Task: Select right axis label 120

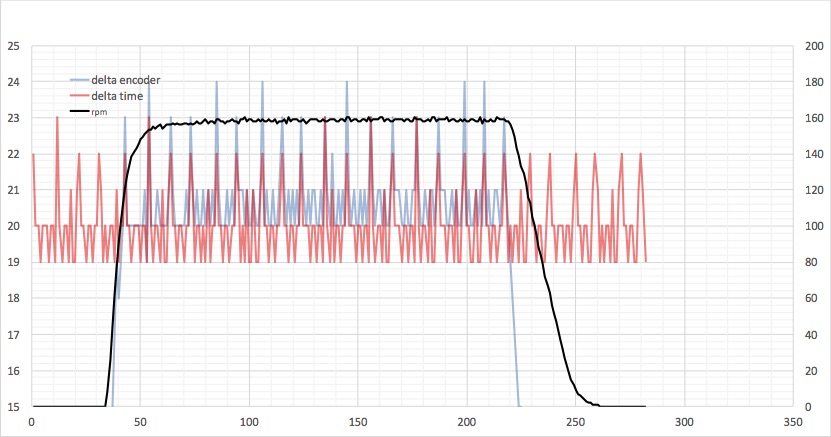Action: click(x=814, y=190)
